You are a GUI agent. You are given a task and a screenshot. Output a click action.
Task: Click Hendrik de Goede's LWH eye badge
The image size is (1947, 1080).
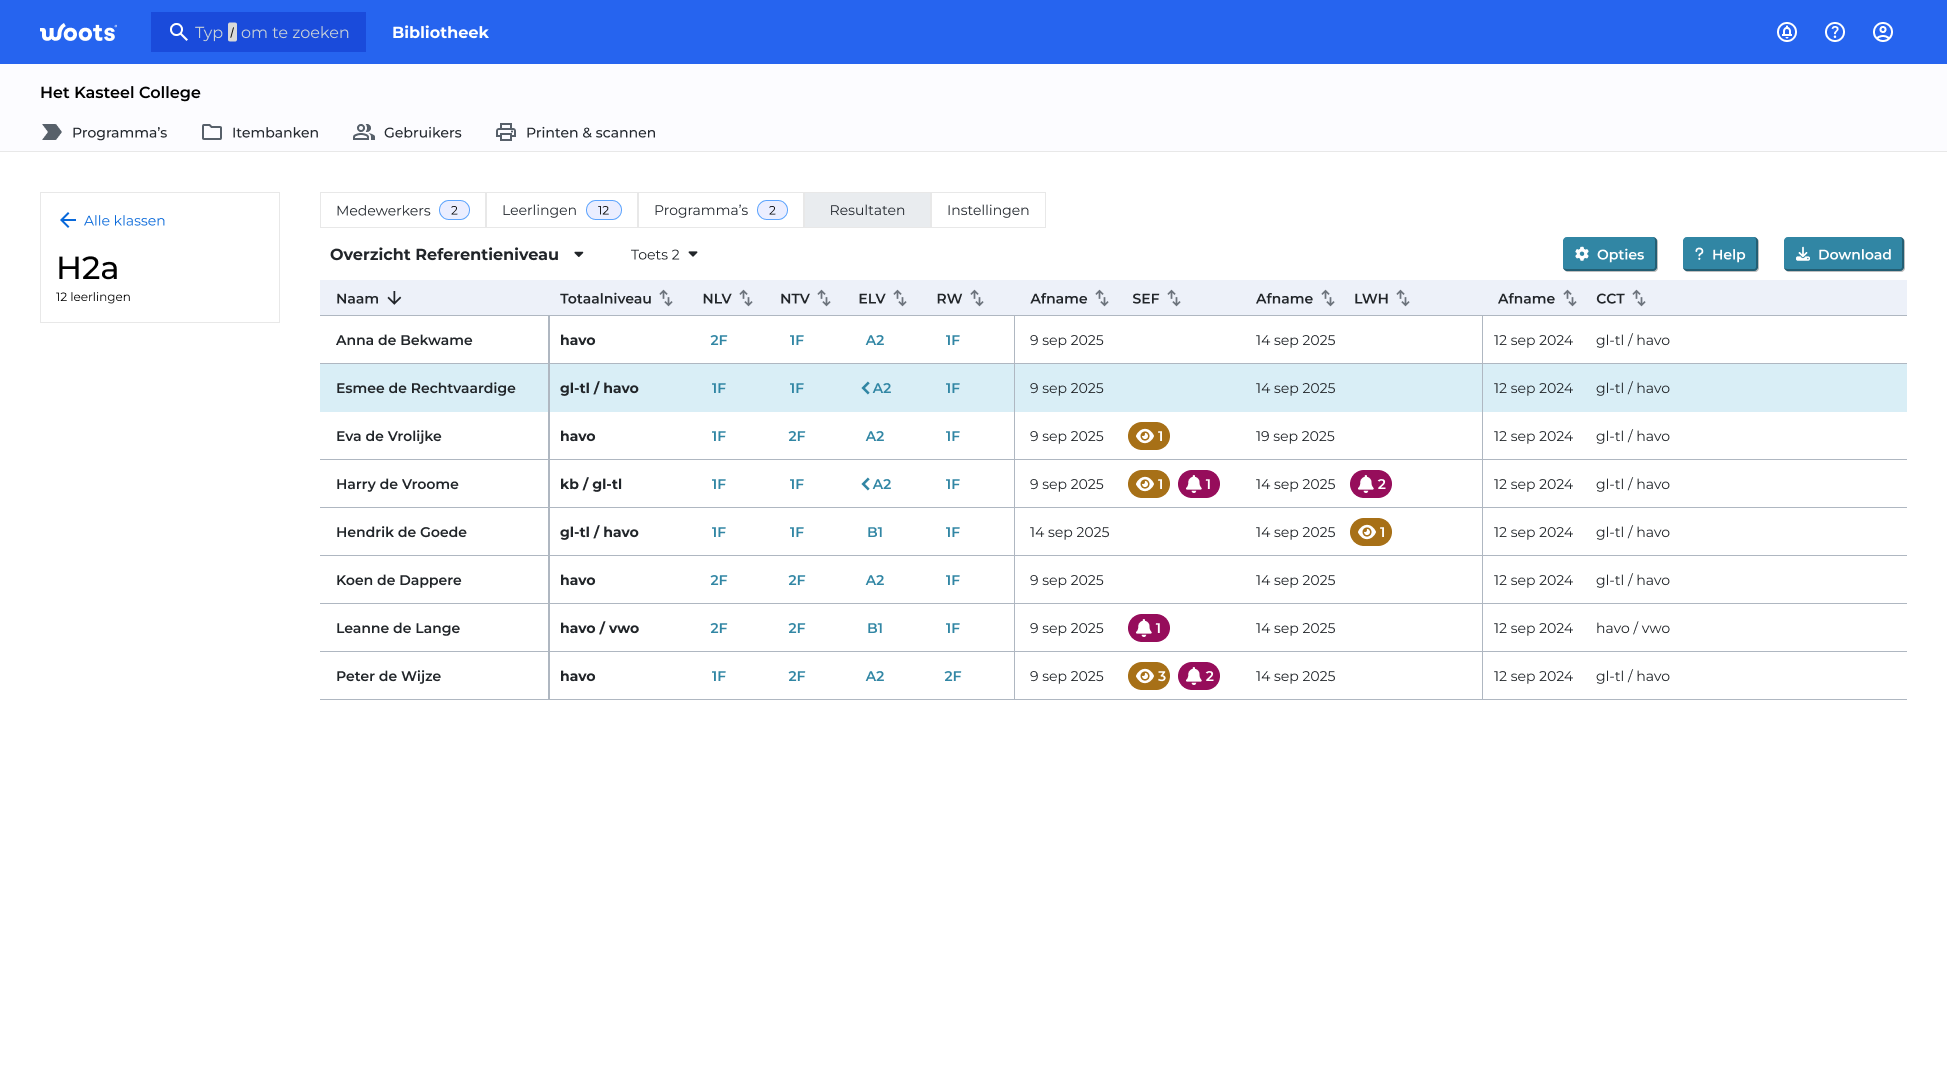coord(1371,532)
